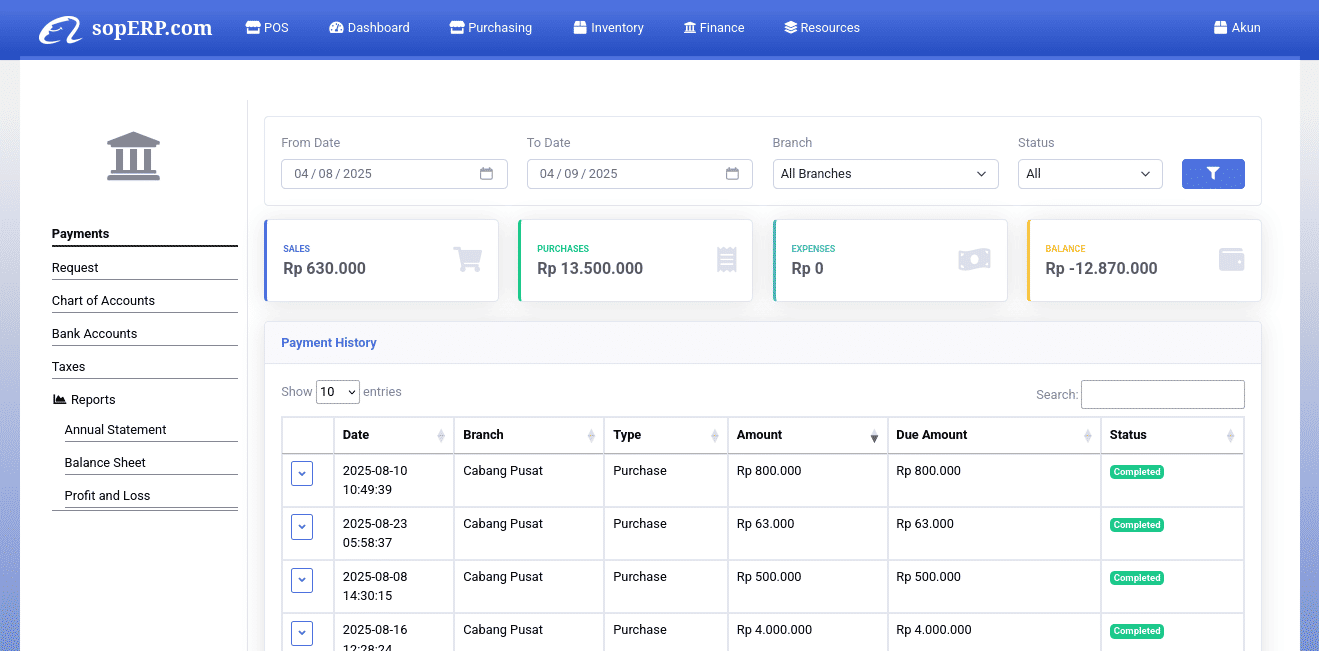Open the Inventory menu

click(608, 28)
